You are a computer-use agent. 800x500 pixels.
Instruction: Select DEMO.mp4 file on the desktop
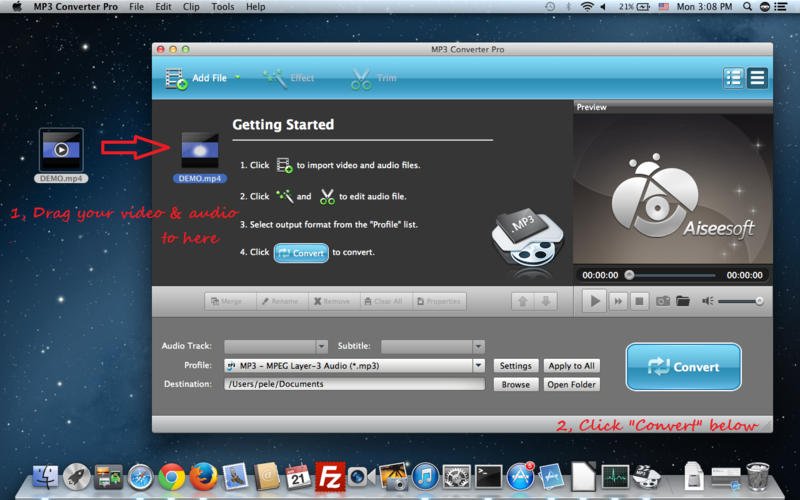[61, 149]
